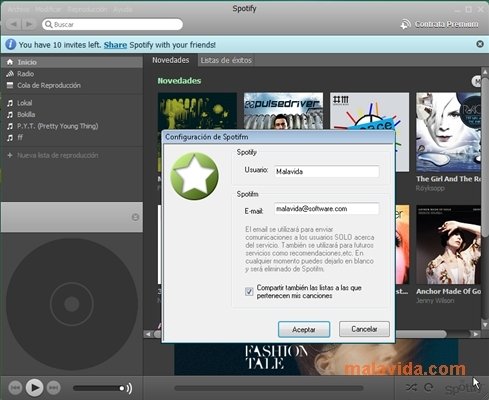
Task: Click the E-mail field in Spotifm dialog
Action: tap(326, 209)
